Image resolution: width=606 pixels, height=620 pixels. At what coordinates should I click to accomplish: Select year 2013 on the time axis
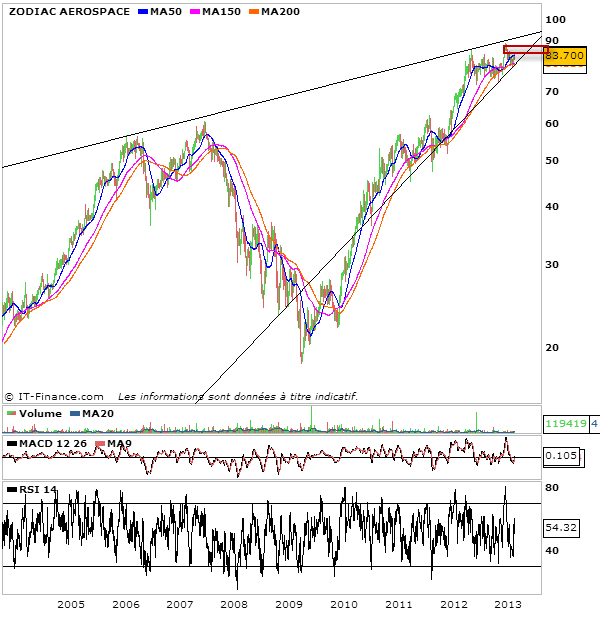pos(507,604)
